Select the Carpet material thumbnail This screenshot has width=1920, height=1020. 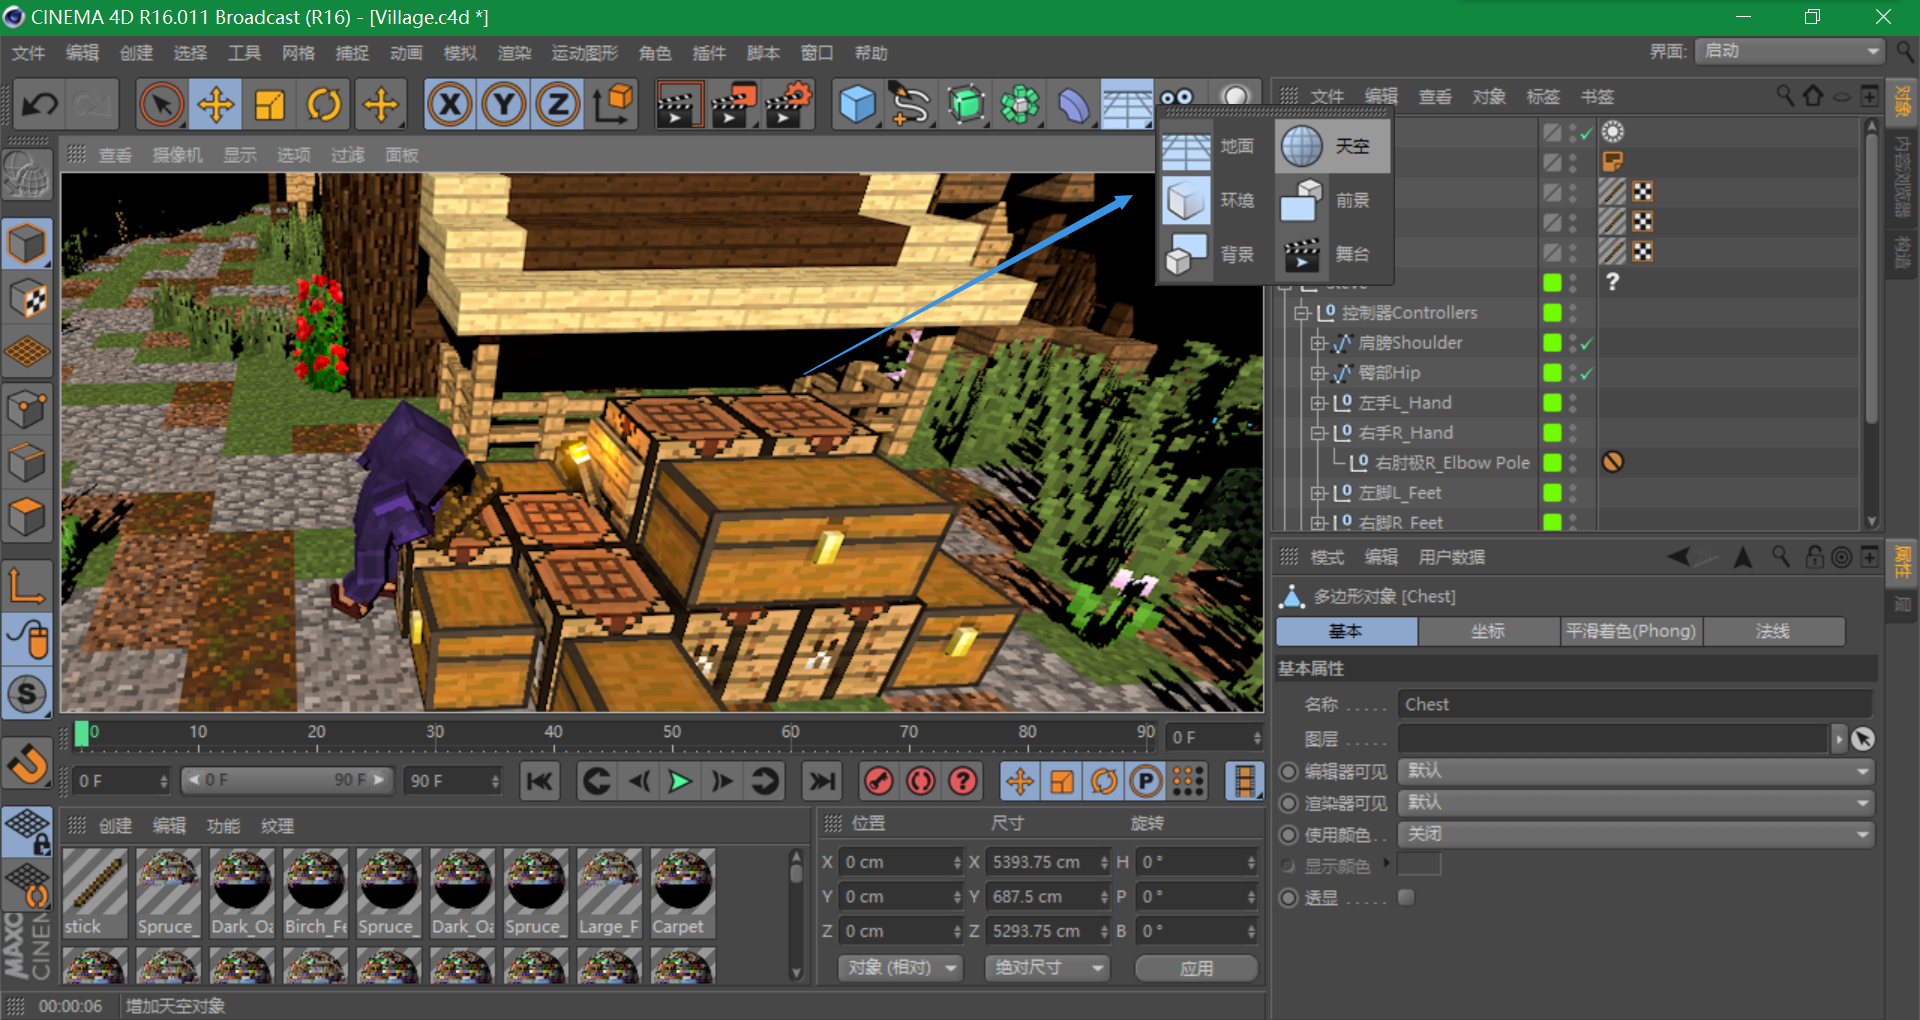[683, 893]
